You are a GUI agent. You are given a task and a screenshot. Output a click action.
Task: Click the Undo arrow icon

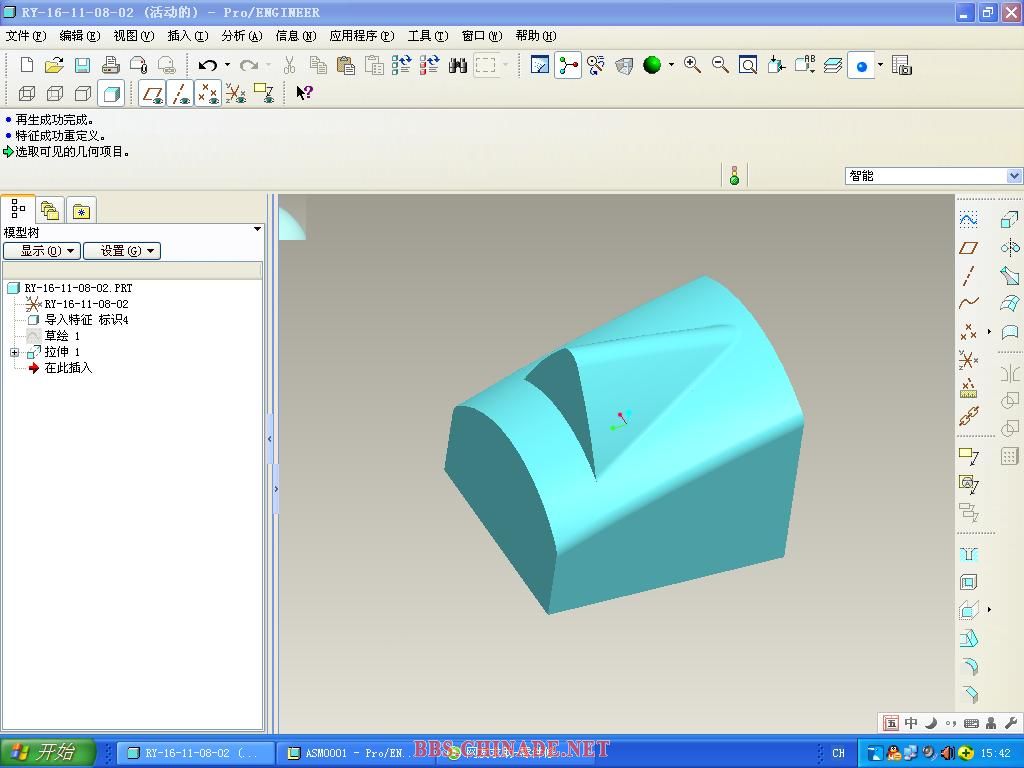pyautogui.click(x=207, y=66)
